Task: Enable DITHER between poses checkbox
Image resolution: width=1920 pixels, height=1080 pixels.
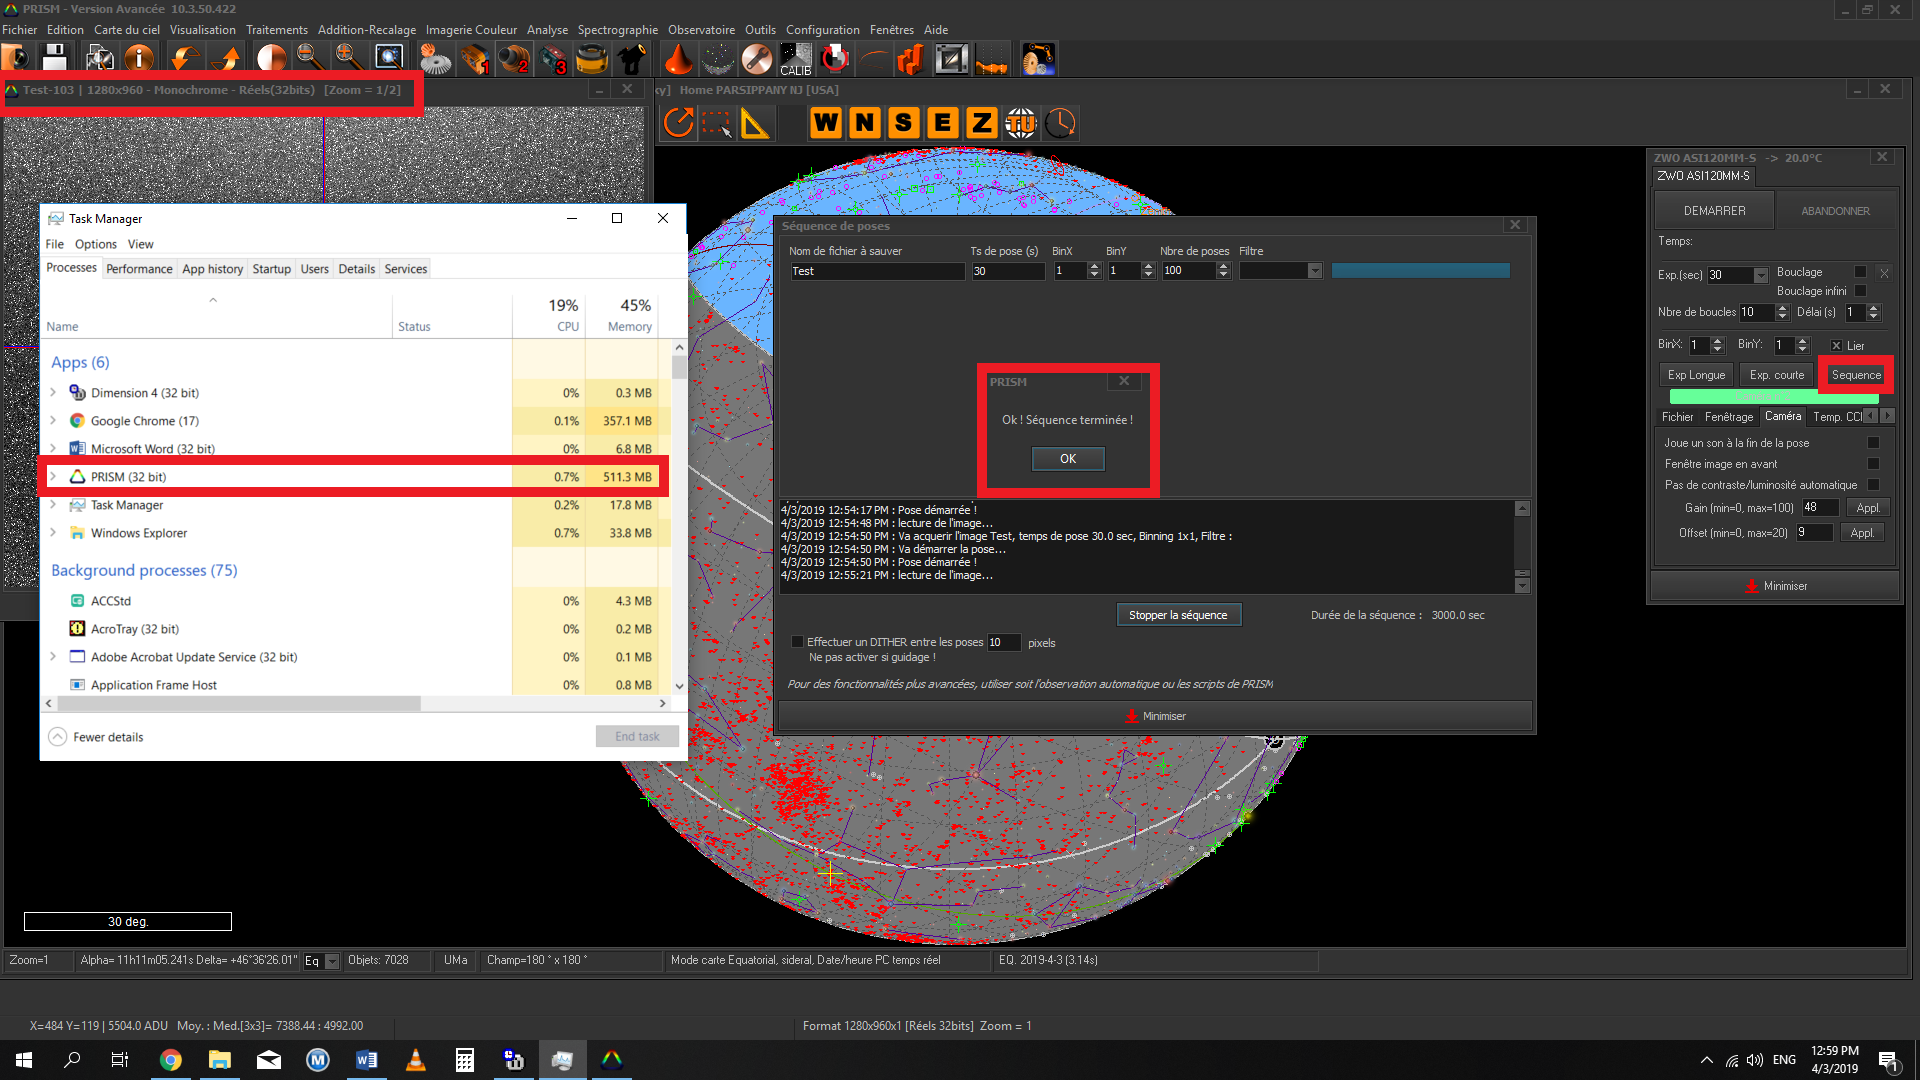Action: tap(797, 642)
